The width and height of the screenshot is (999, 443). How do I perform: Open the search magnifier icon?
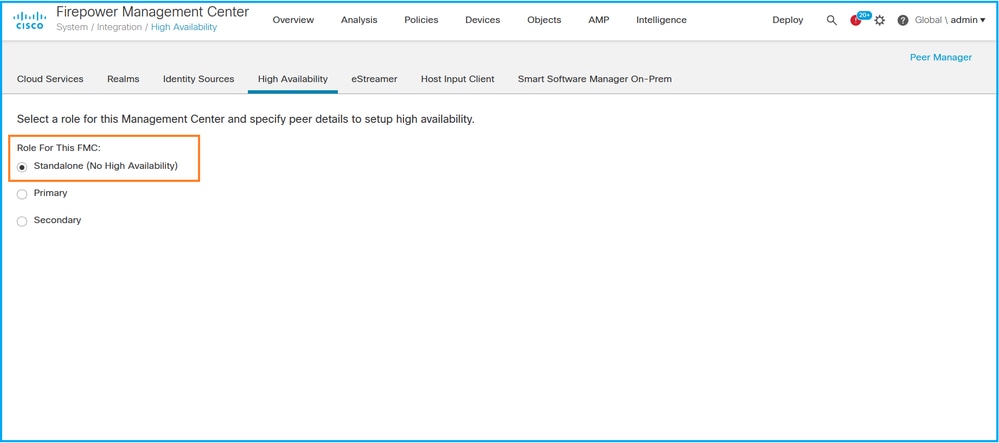pos(831,20)
